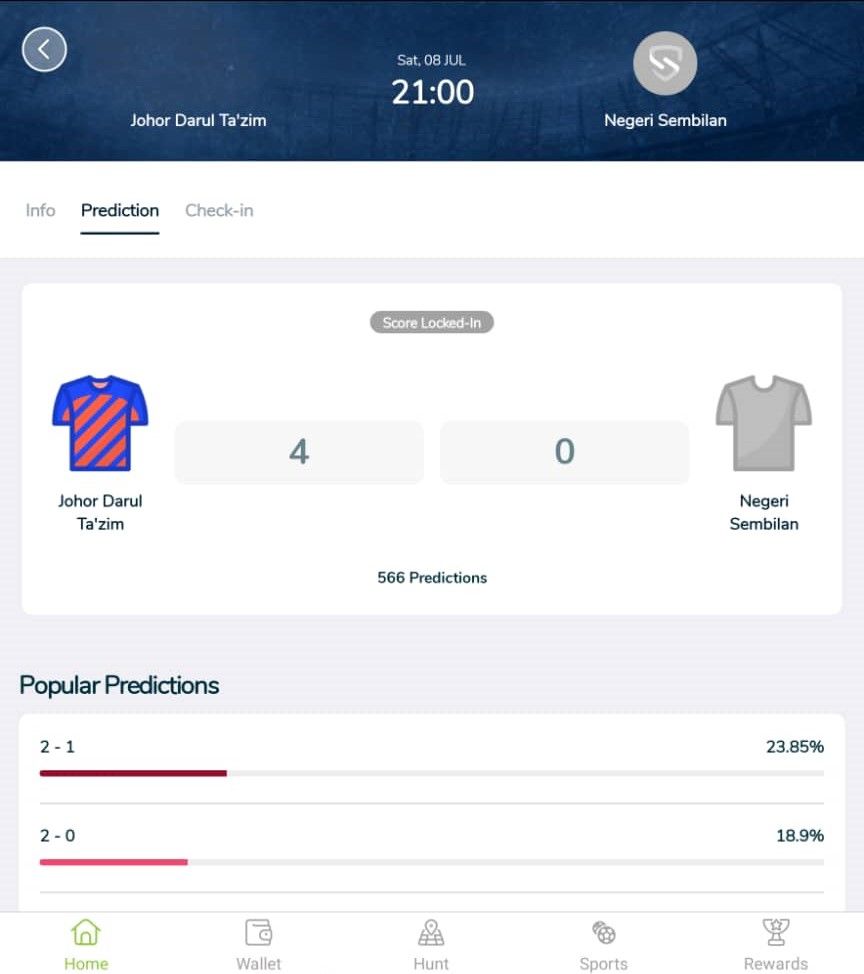This screenshot has height=974, width=864.
Task: Tap the Johor Darul Ta'zim striped jersey
Action: click(100, 422)
